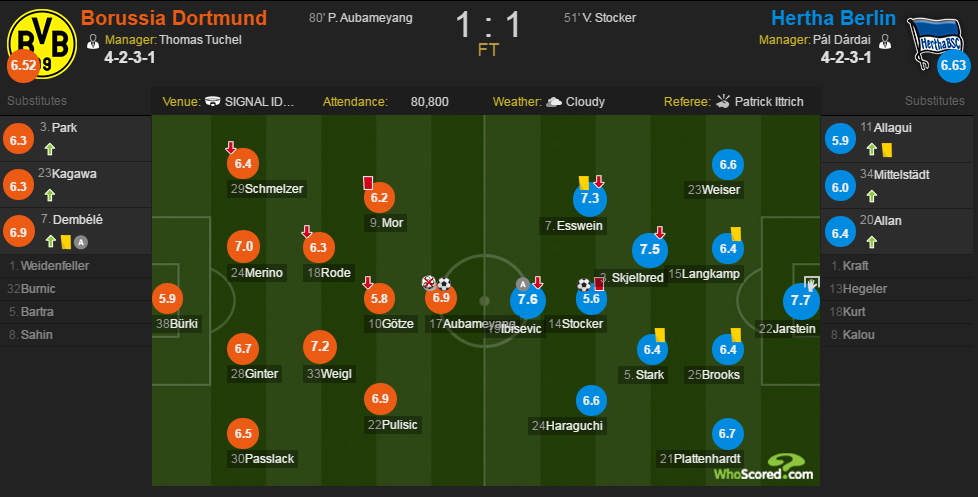The image size is (978, 497).
Task: Click Ibisevic's assist badge icon
Action: click(523, 284)
